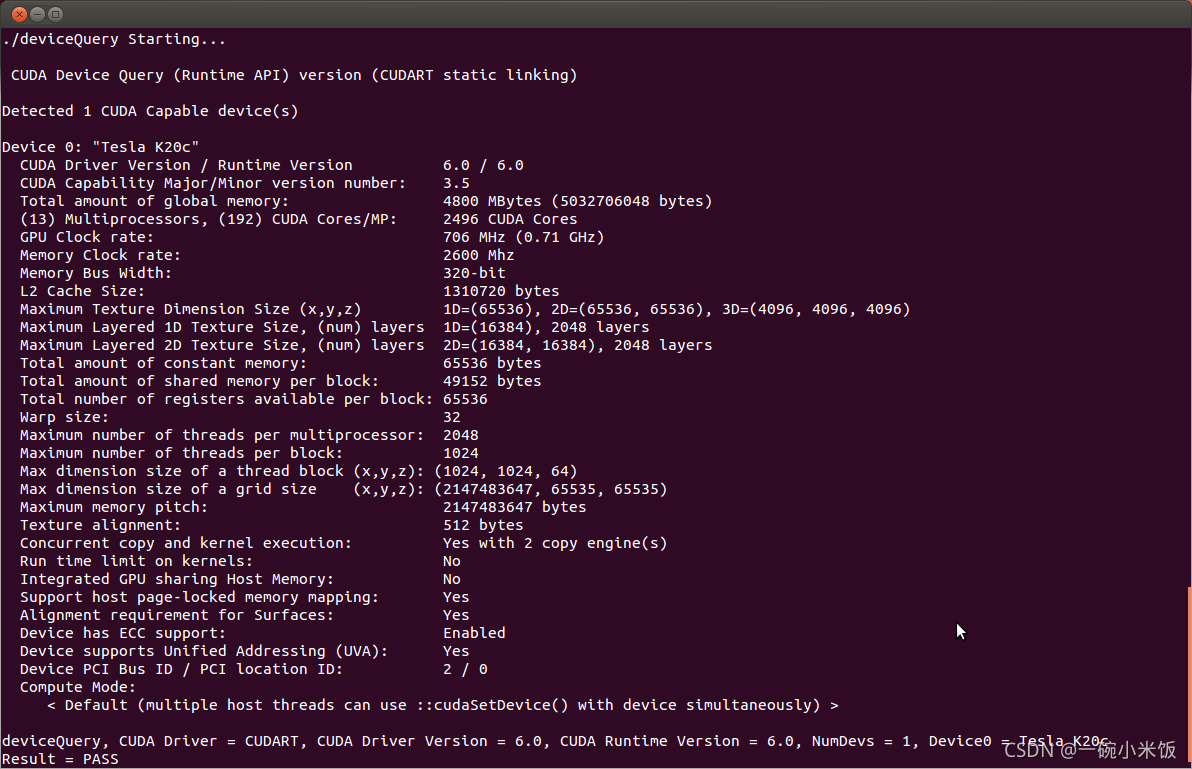Click the "Compute Mode:" label
The width and height of the screenshot is (1192, 769).
[78, 687]
